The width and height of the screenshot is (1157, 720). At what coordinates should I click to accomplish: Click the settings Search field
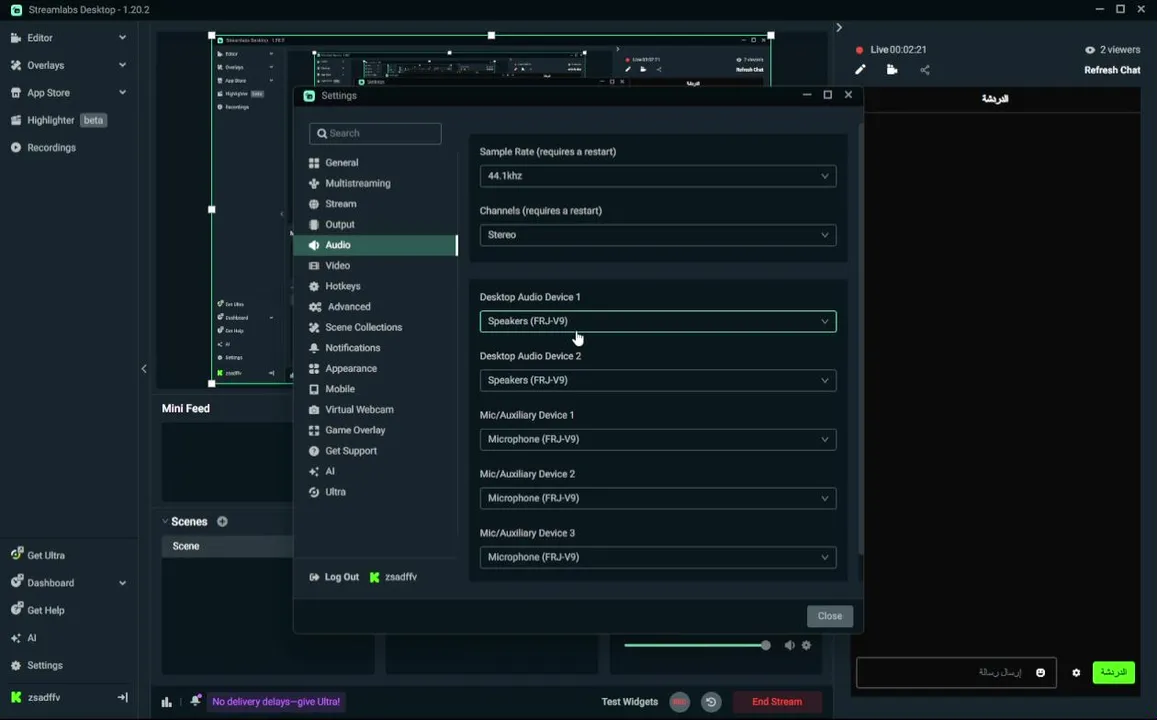[376, 134]
